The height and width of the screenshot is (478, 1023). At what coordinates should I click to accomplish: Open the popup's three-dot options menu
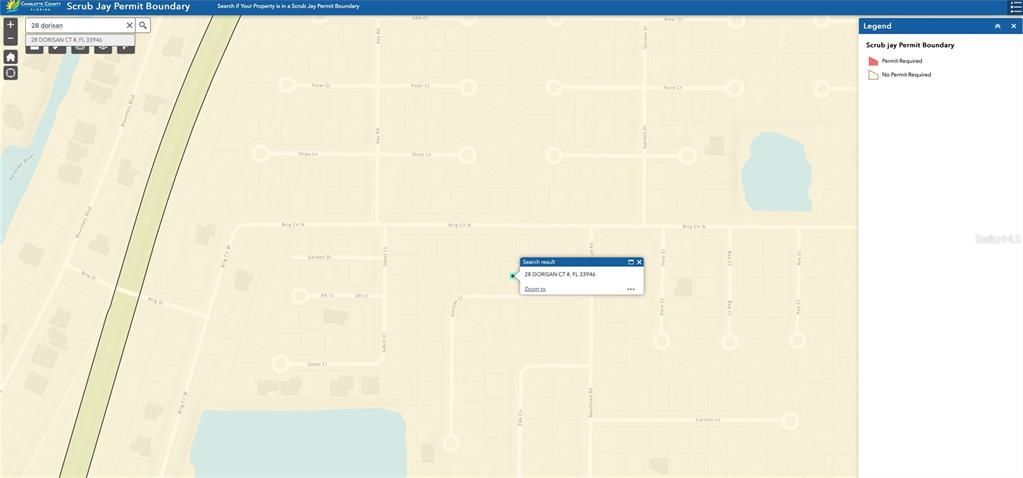click(631, 289)
